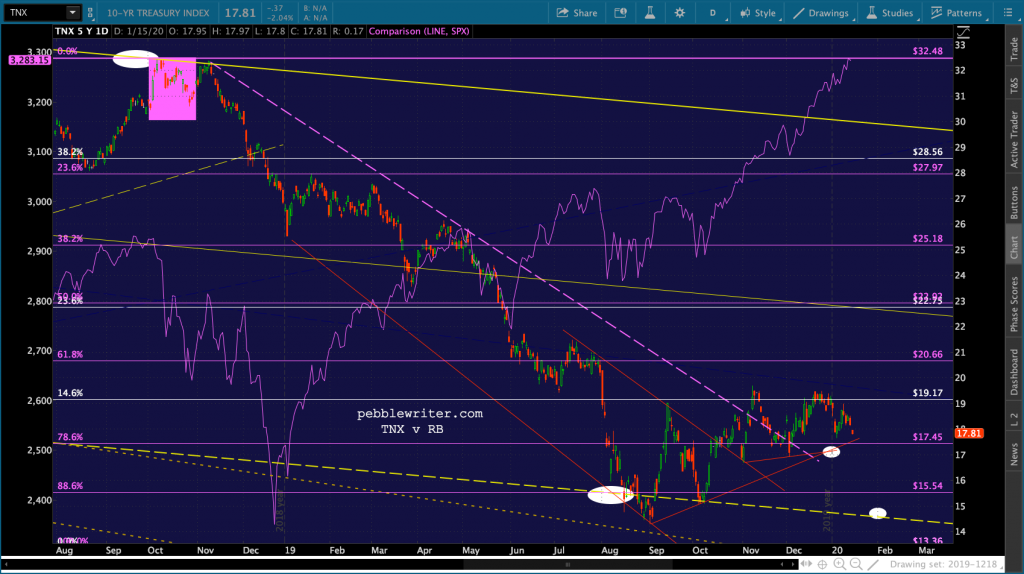
Task: Open the list actions menu icon
Action: coord(1007,13)
